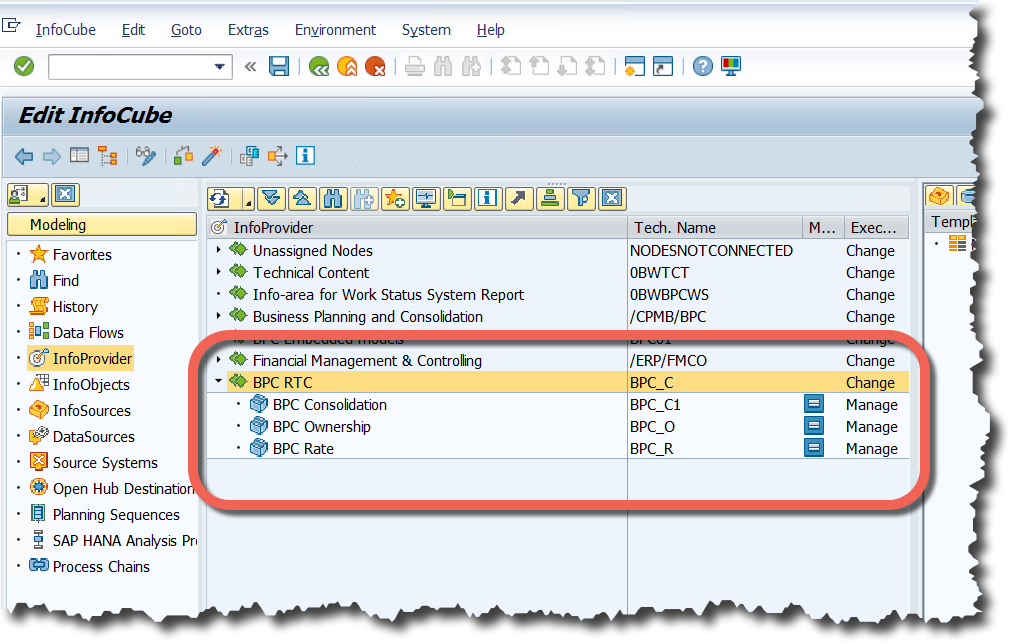Expand the Financial Management & Controlling node
This screenshot has width=1012, height=644.
tap(218, 360)
